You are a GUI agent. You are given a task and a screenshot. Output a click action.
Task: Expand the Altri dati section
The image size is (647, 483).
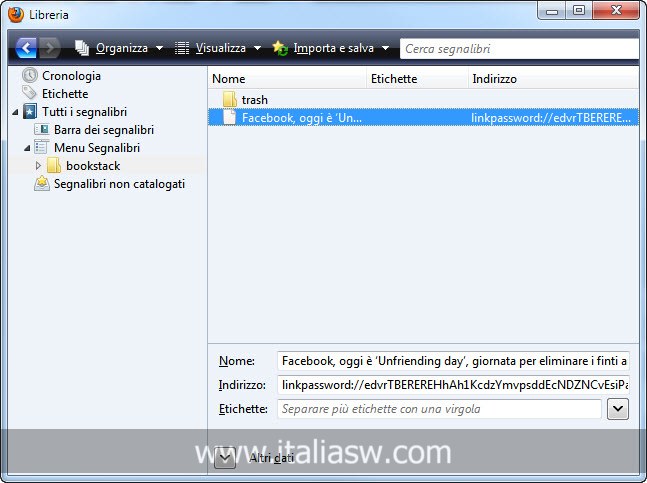225,458
